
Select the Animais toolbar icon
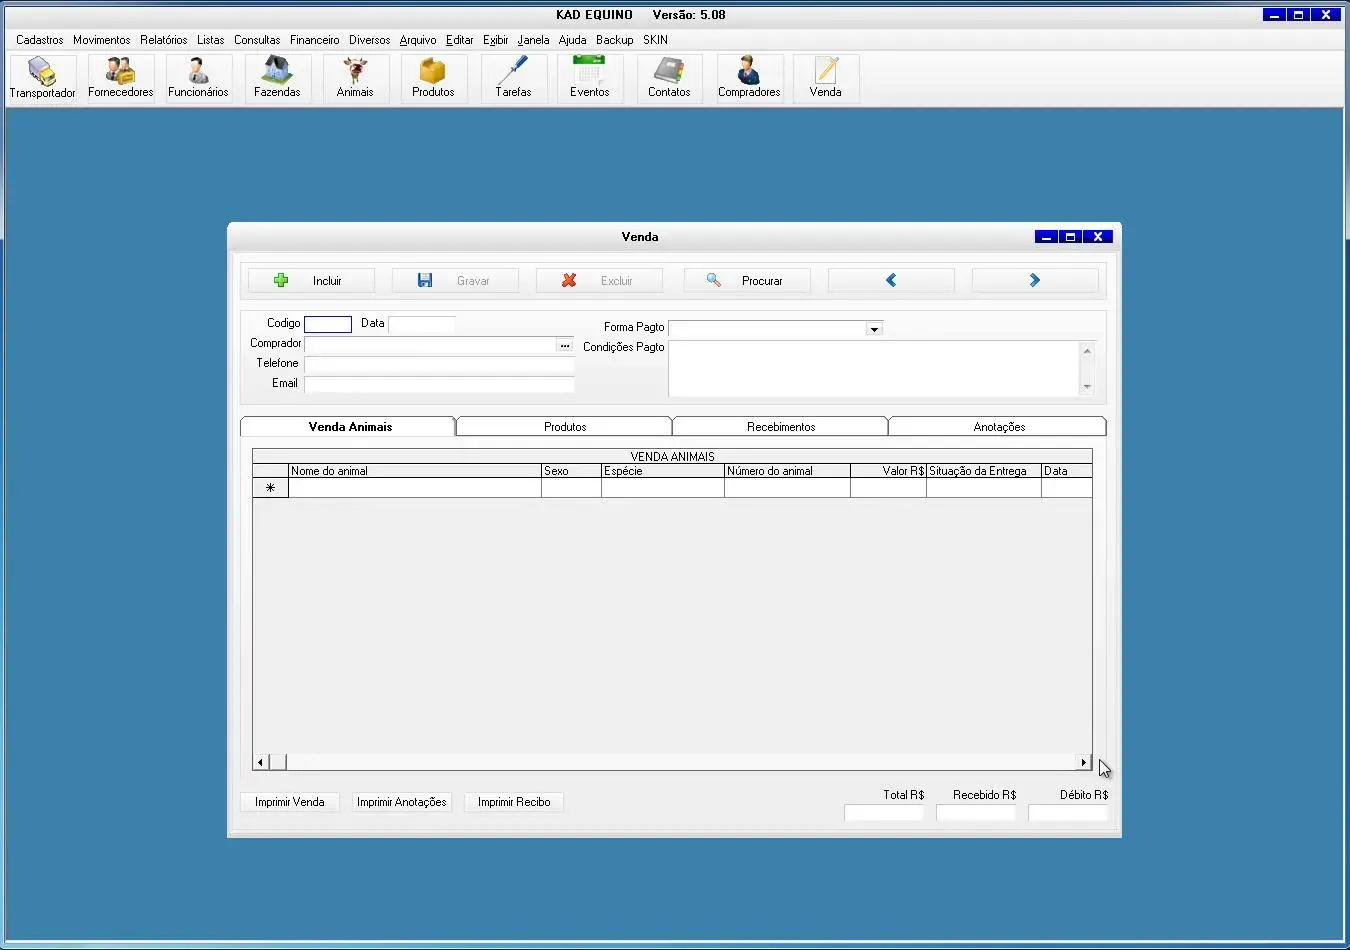[x=355, y=78]
